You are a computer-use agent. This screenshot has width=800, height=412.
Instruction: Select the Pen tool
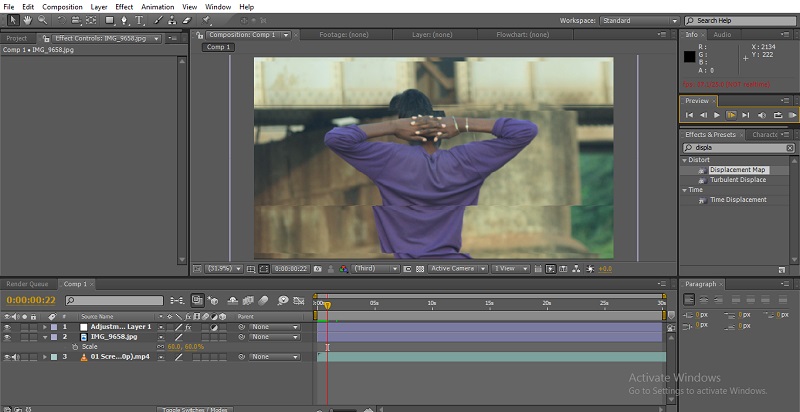click(x=124, y=20)
